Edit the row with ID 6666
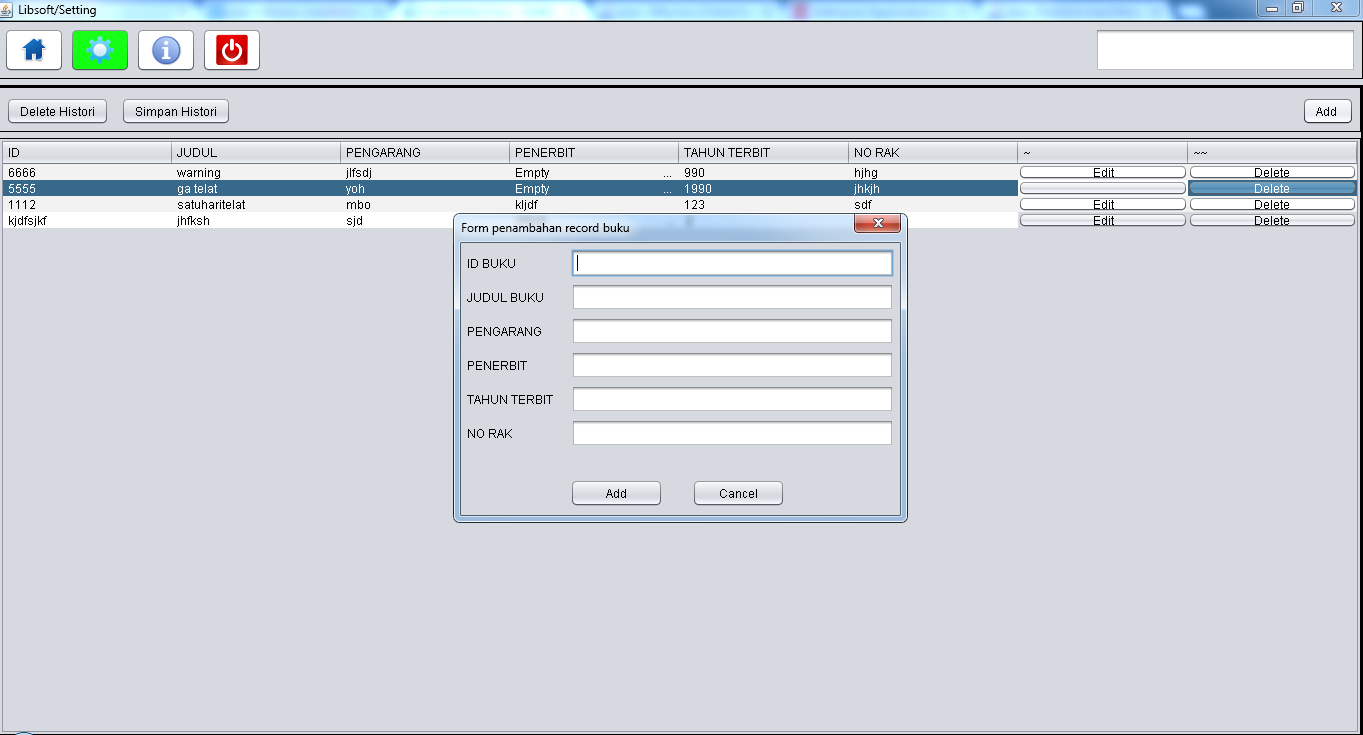 1103,172
